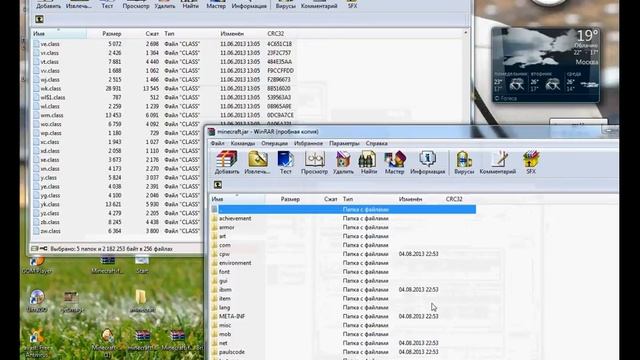
Task: Open Справка menu in minecraft.jar window
Action: click(x=377, y=144)
